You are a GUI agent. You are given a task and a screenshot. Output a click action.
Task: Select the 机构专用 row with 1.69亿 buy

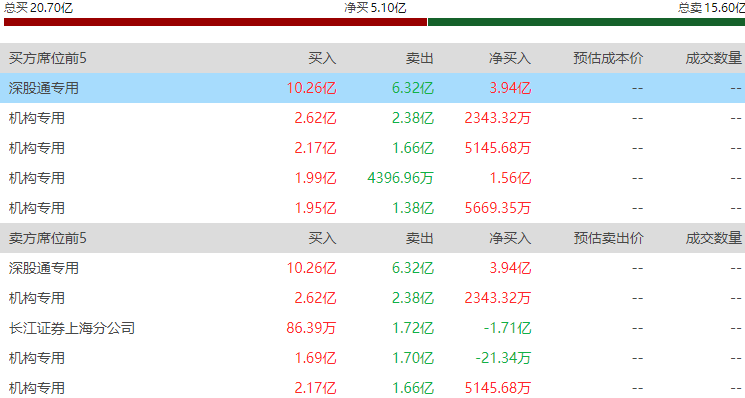(372, 358)
